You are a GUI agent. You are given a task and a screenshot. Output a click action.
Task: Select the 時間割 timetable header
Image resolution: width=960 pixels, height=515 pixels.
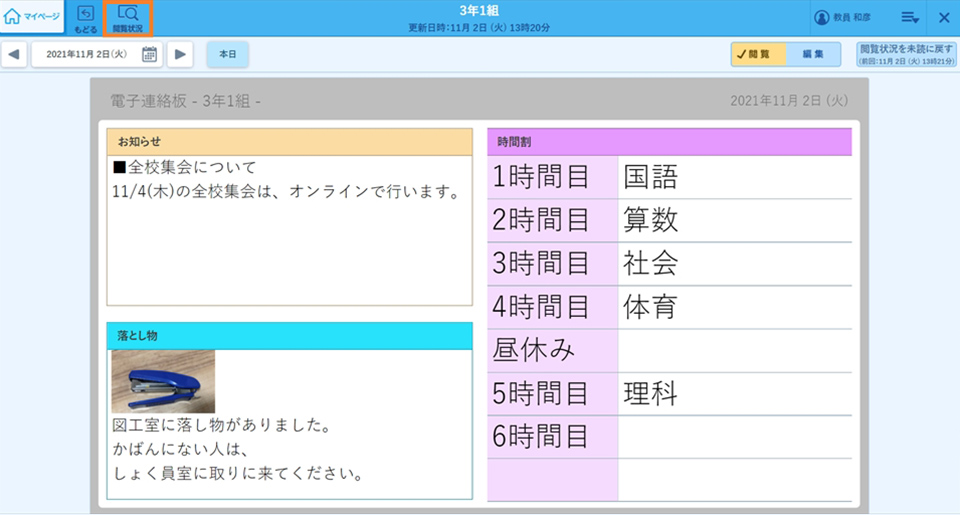tap(669, 143)
